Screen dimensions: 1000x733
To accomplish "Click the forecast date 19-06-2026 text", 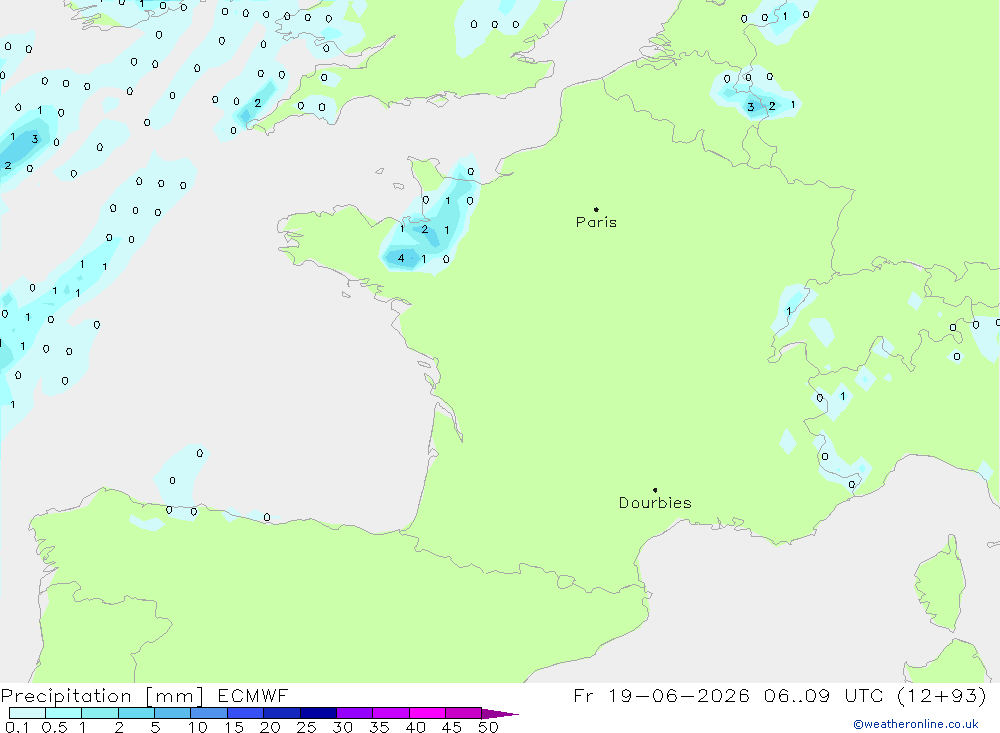I will 679,695.
